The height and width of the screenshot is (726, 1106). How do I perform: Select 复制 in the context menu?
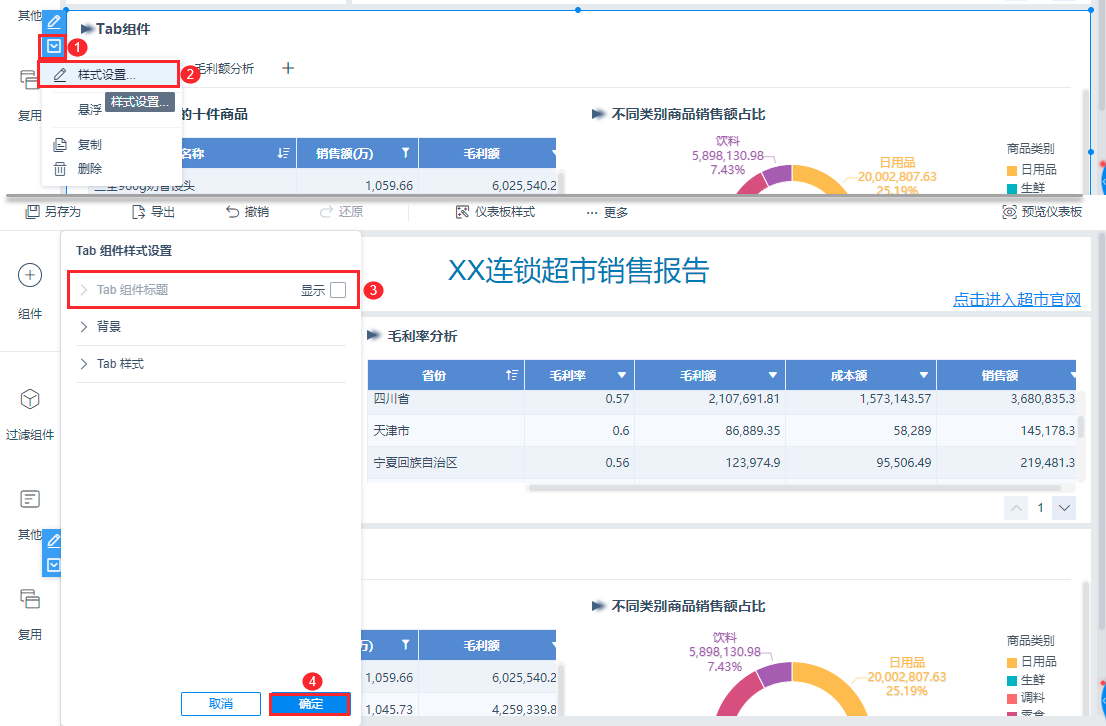coord(111,145)
